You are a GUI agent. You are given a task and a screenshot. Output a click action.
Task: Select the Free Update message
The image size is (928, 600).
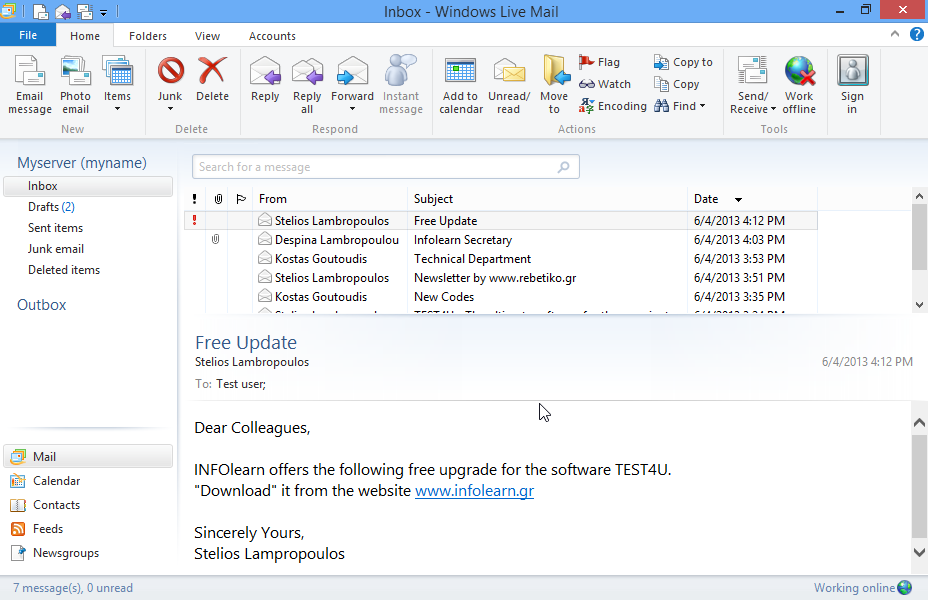click(x=501, y=221)
